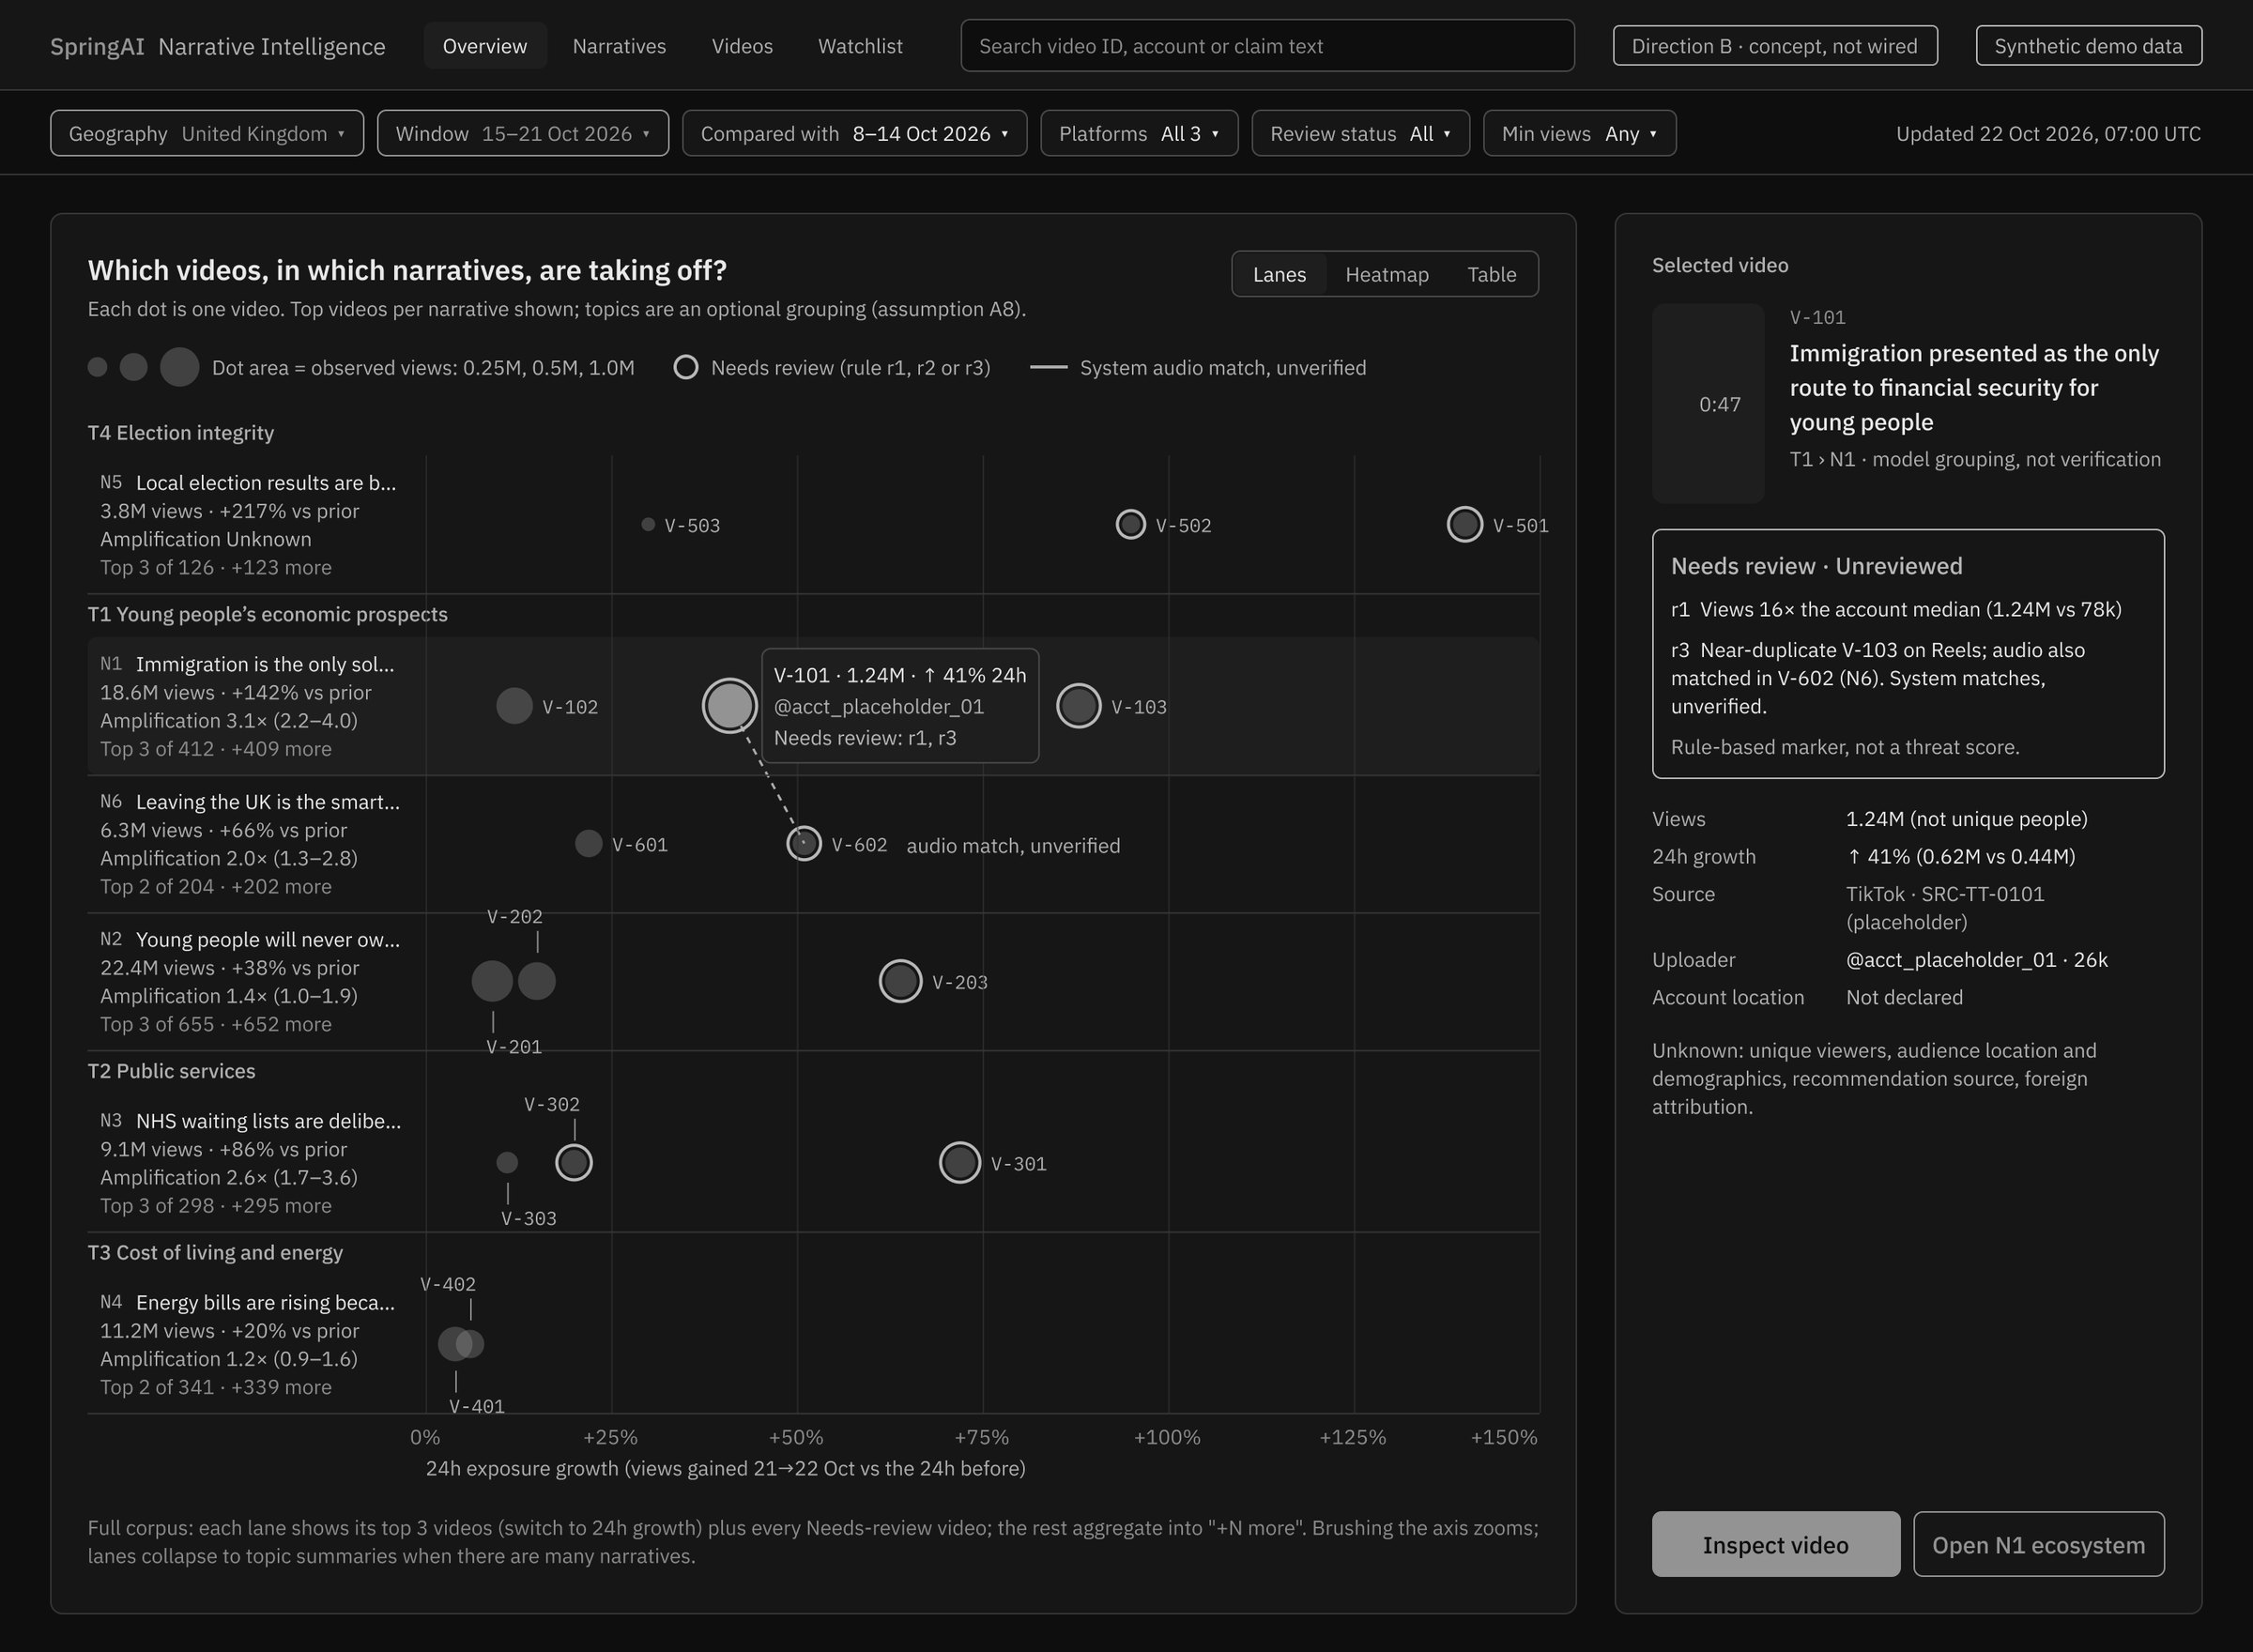
Task: Focus the search video ID field
Action: pos(1267,46)
